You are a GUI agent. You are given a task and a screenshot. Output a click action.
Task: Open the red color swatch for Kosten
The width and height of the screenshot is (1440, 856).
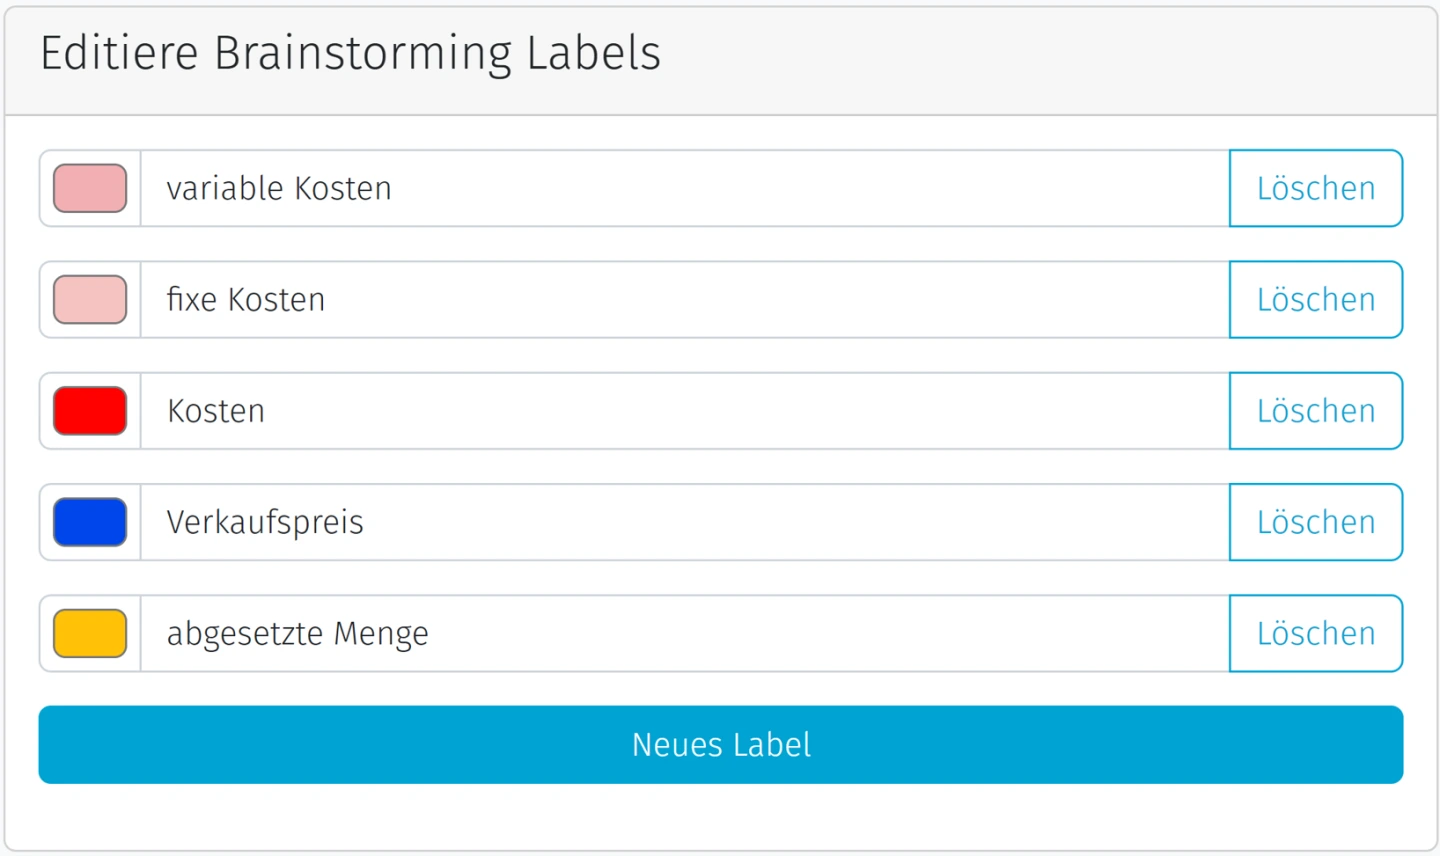pos(90,411)
